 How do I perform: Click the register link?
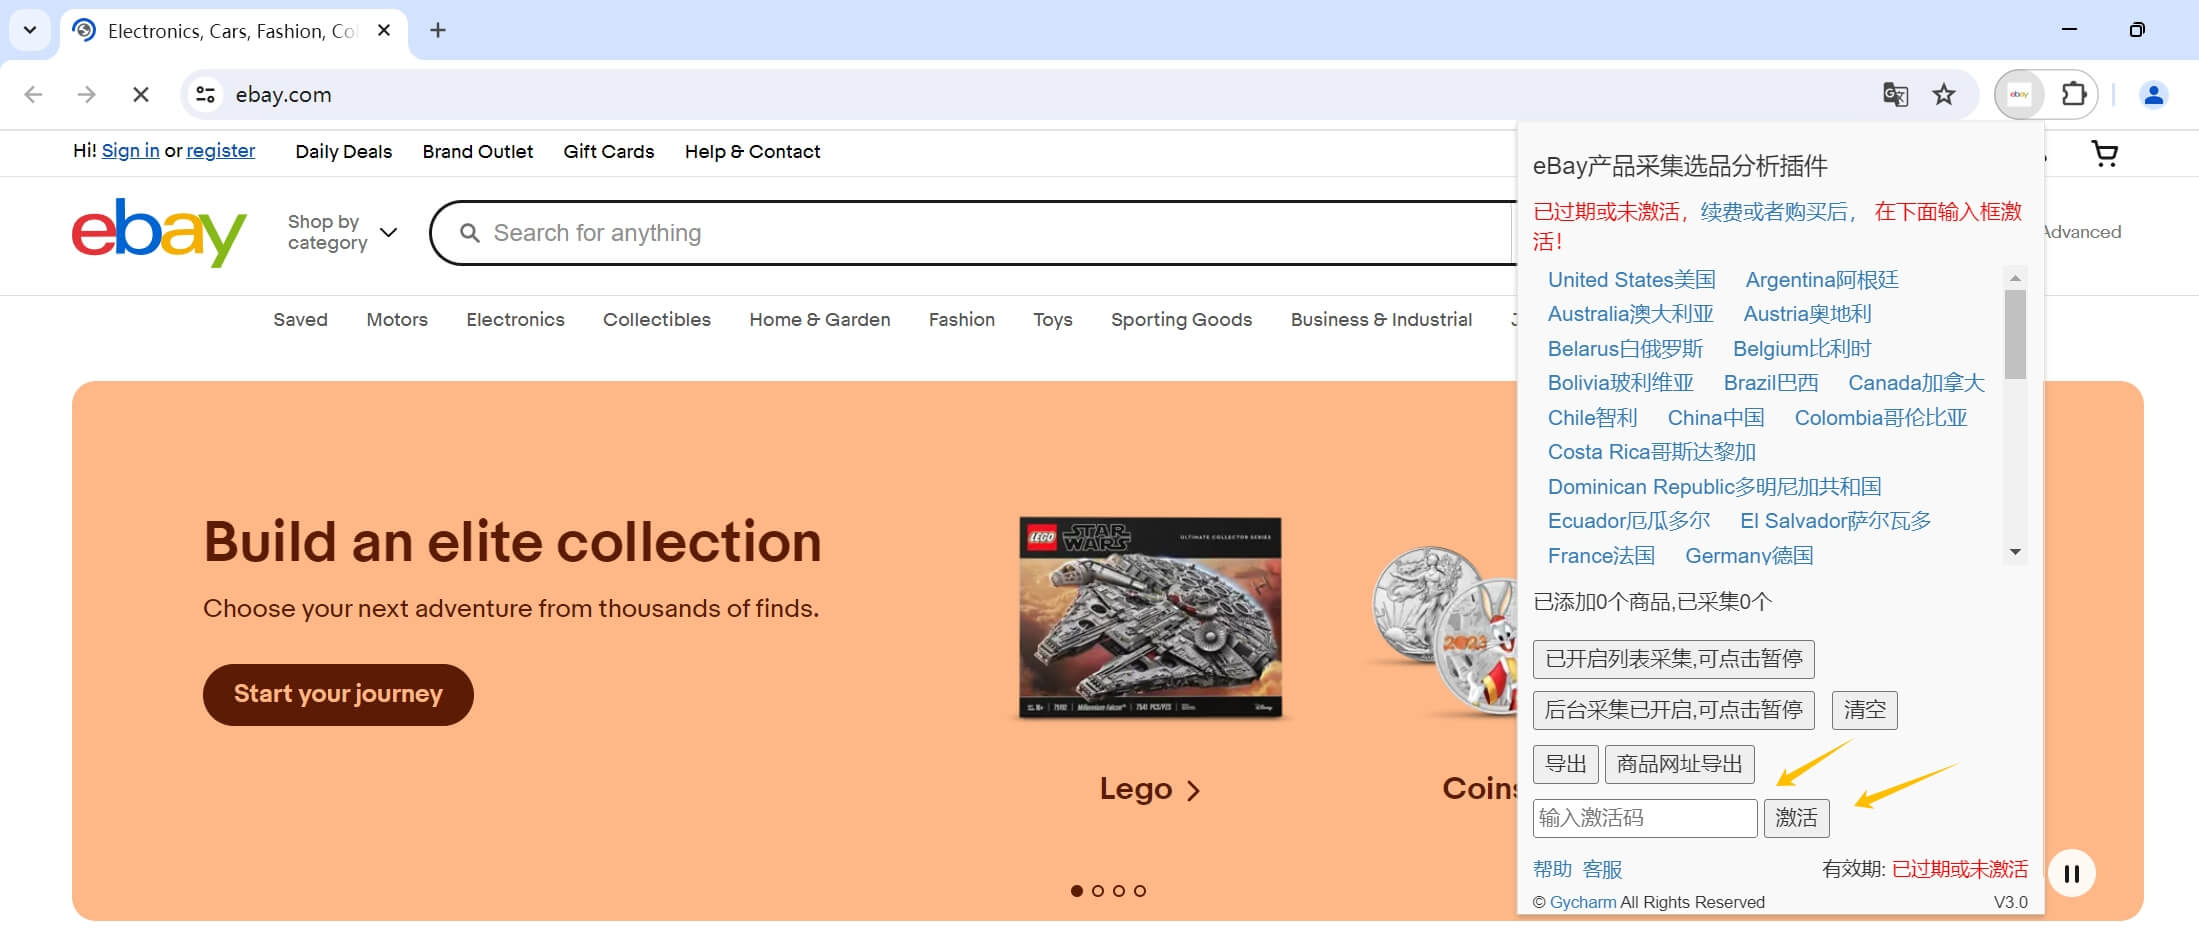tap(220, 151)
